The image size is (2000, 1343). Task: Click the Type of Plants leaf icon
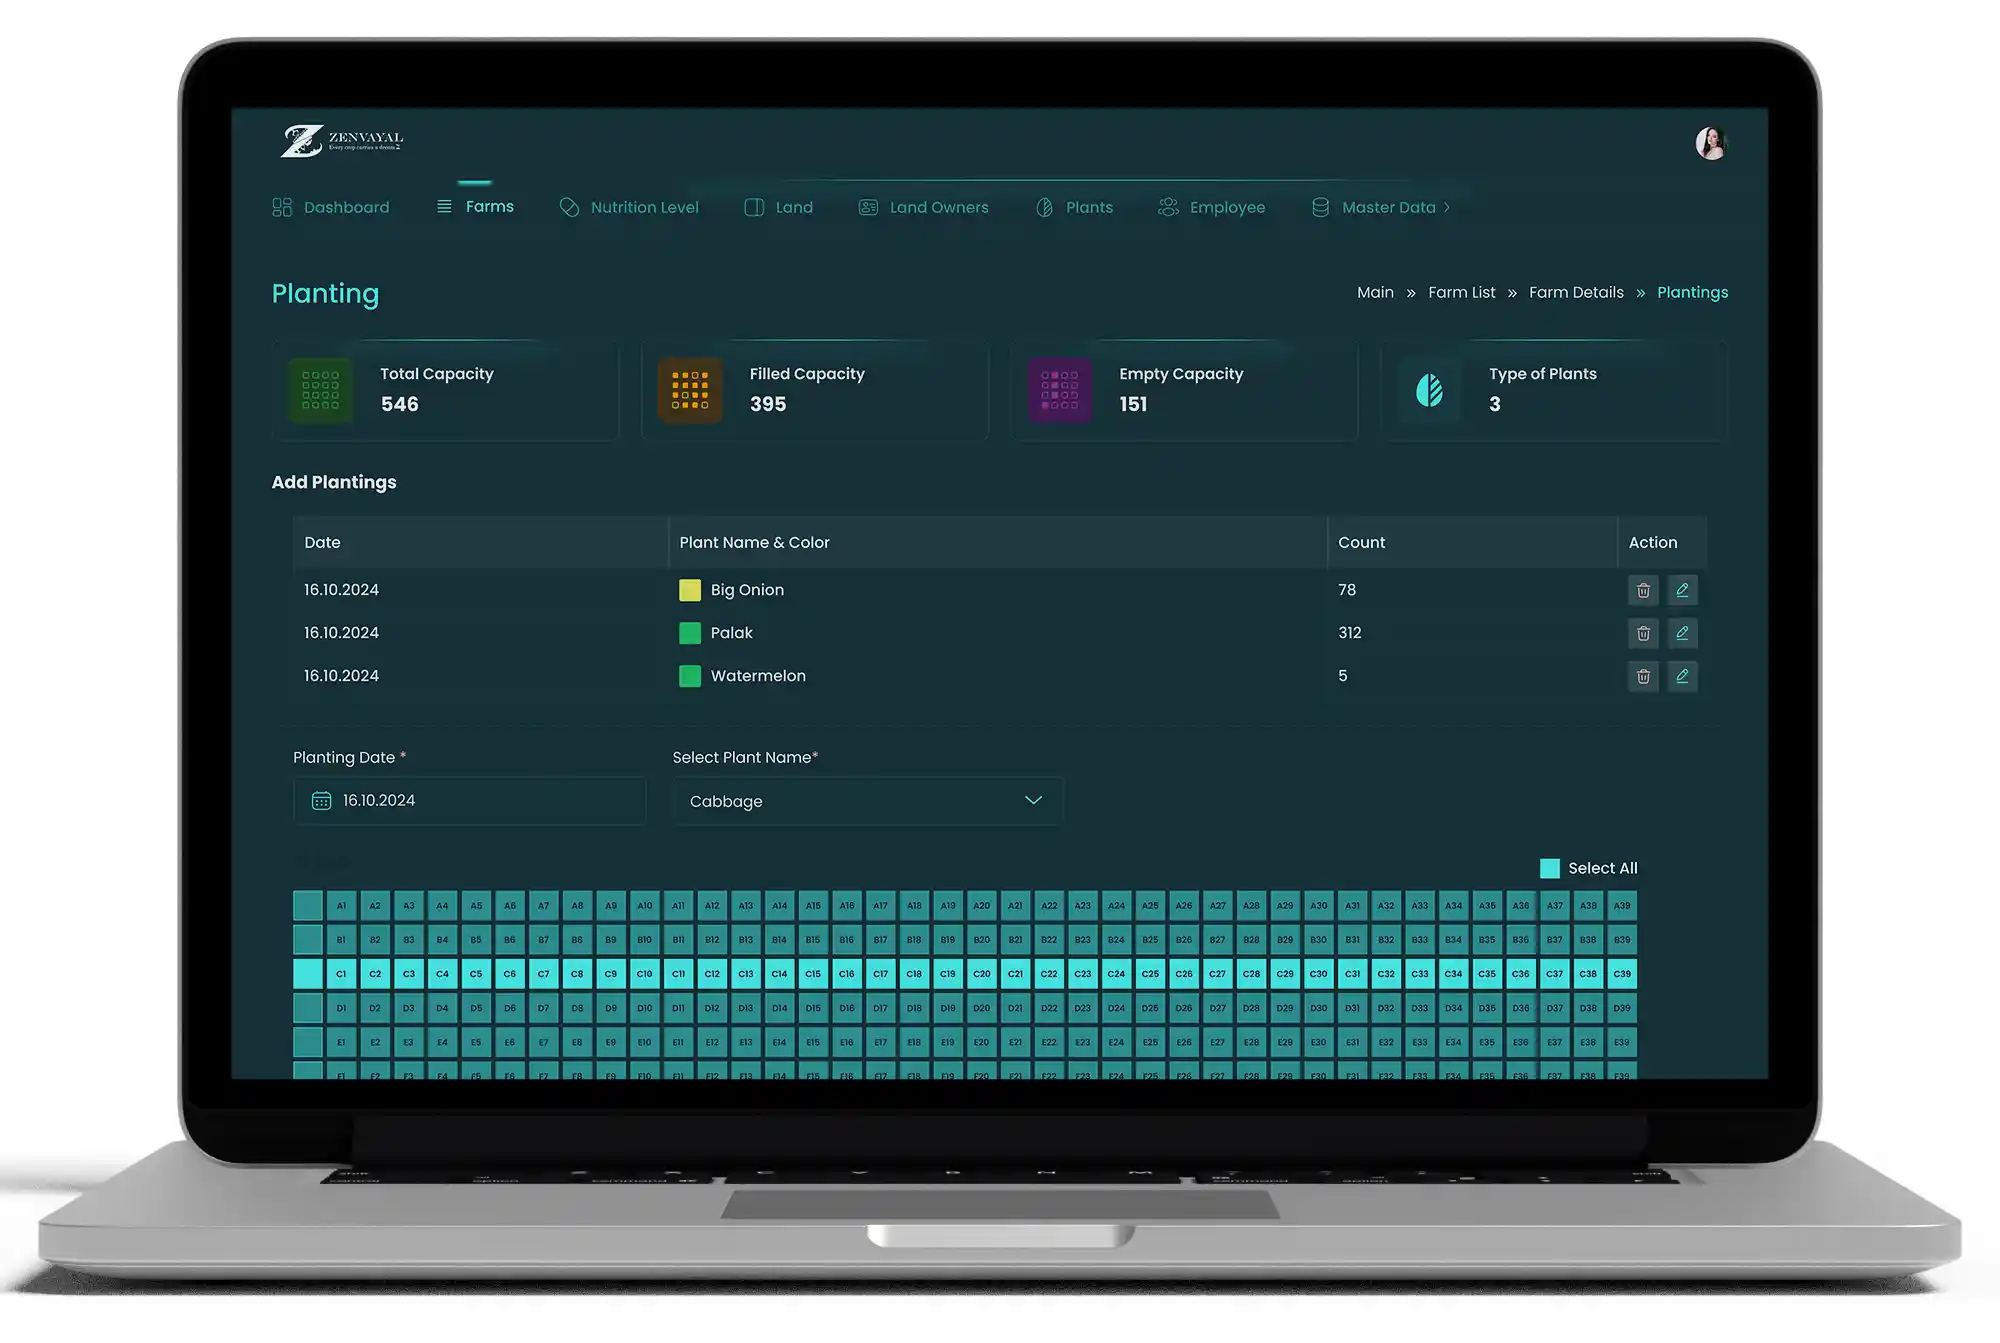click(1430, 390)
